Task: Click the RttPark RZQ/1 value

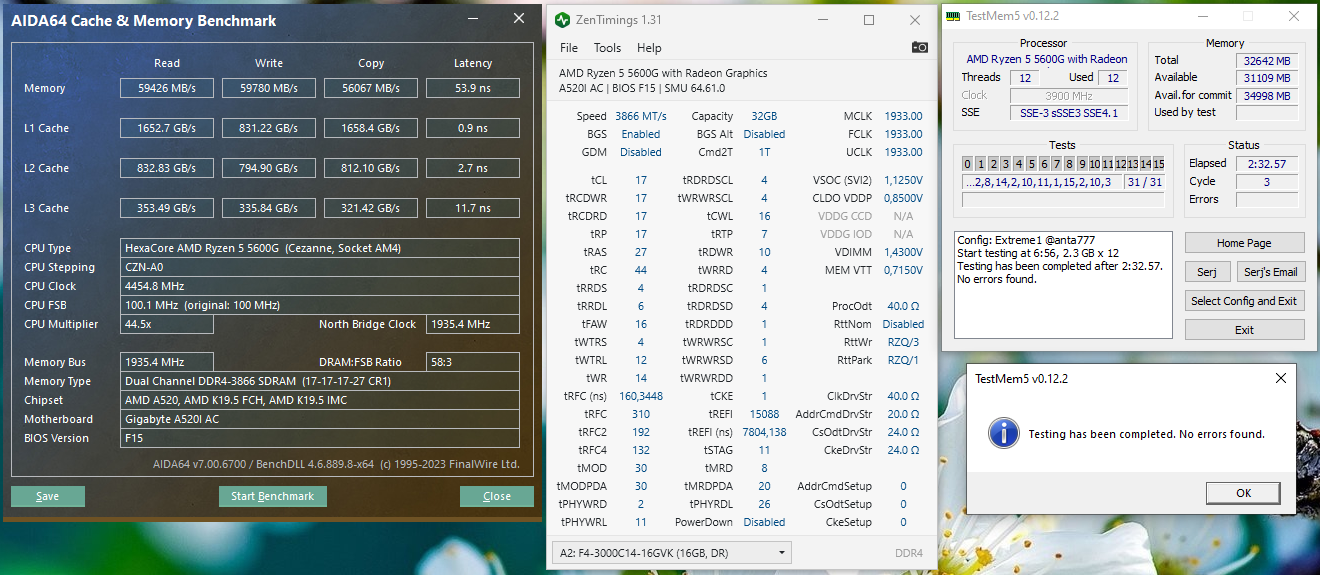Action: coord(903,360)
